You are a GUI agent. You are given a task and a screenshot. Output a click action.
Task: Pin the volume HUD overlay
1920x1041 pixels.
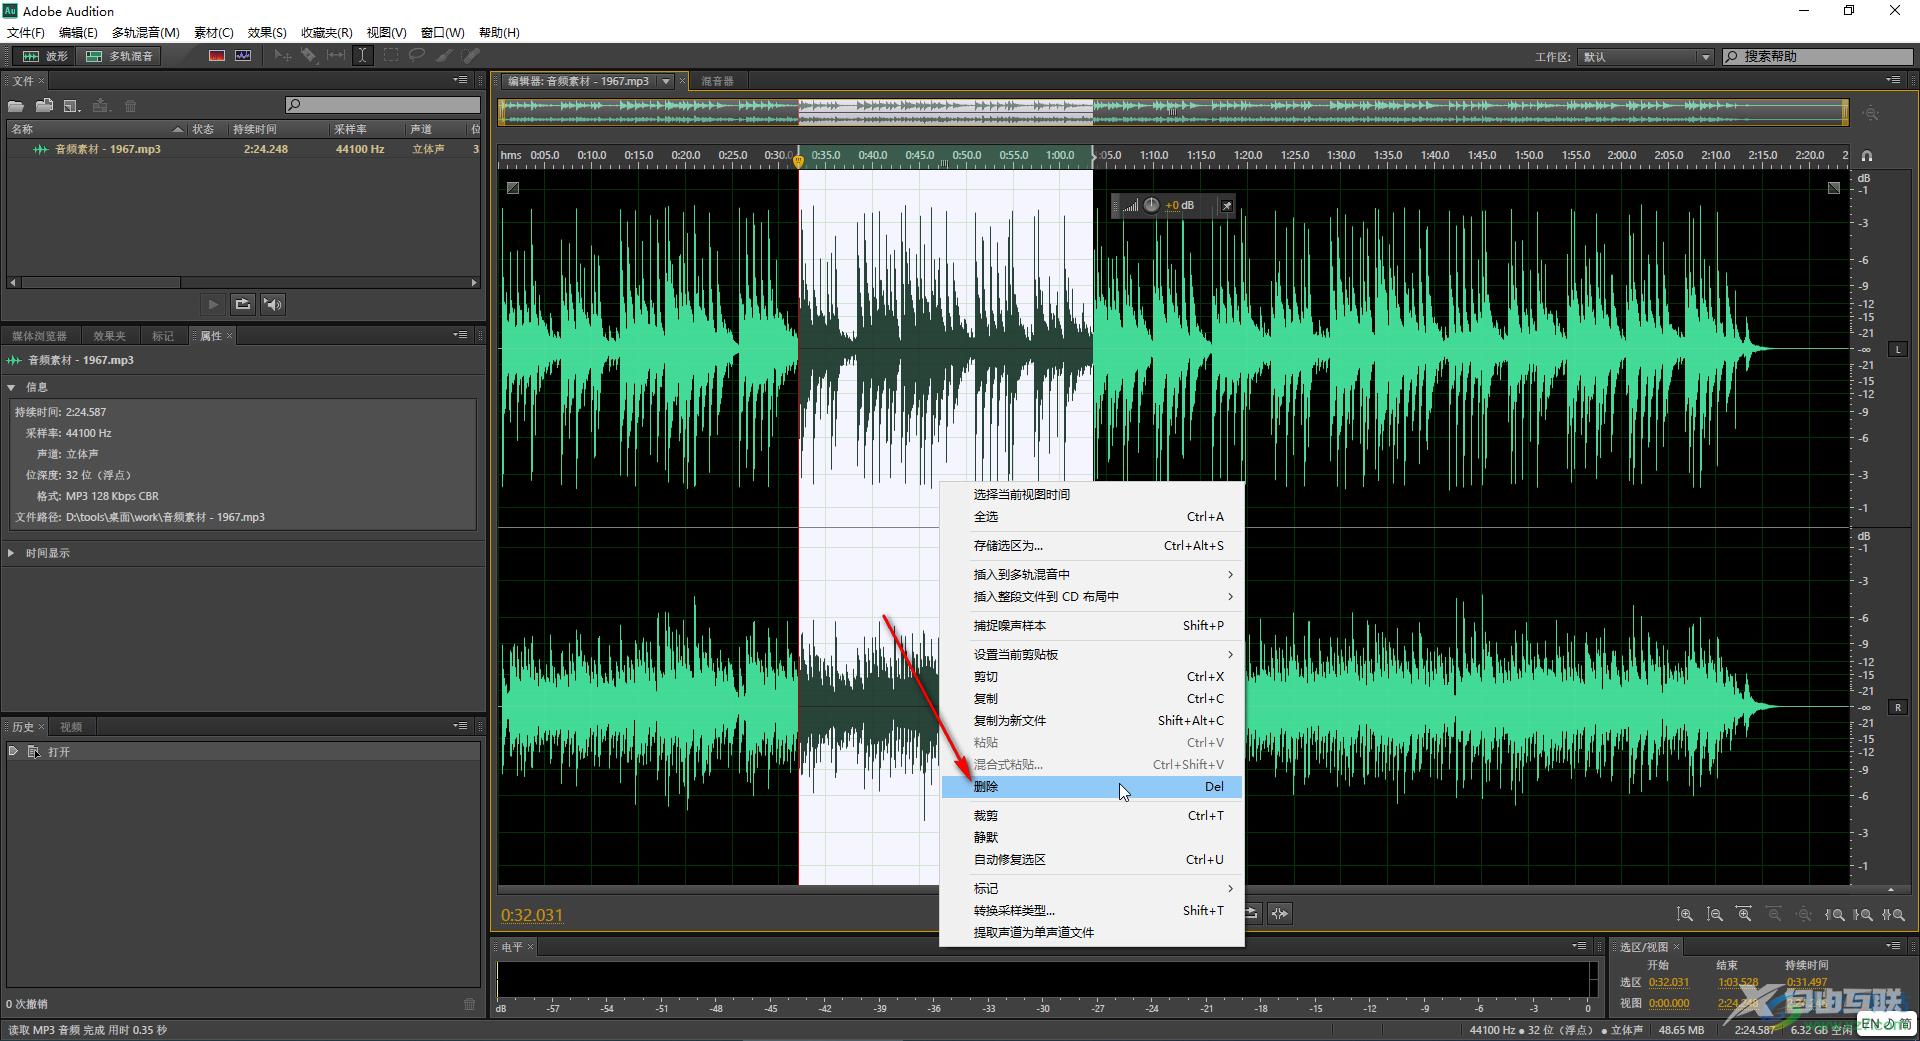1226,206
